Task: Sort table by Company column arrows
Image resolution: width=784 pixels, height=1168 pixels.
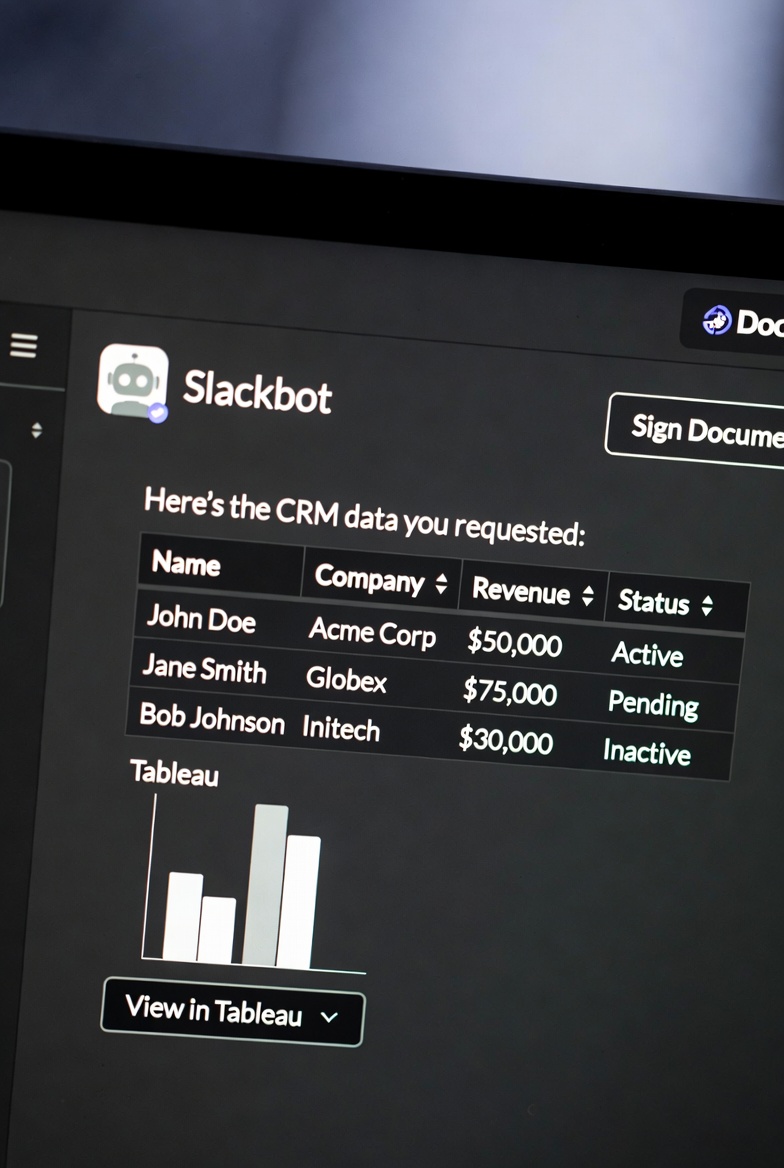Action: pyautogui.click(x=441, y=584)
